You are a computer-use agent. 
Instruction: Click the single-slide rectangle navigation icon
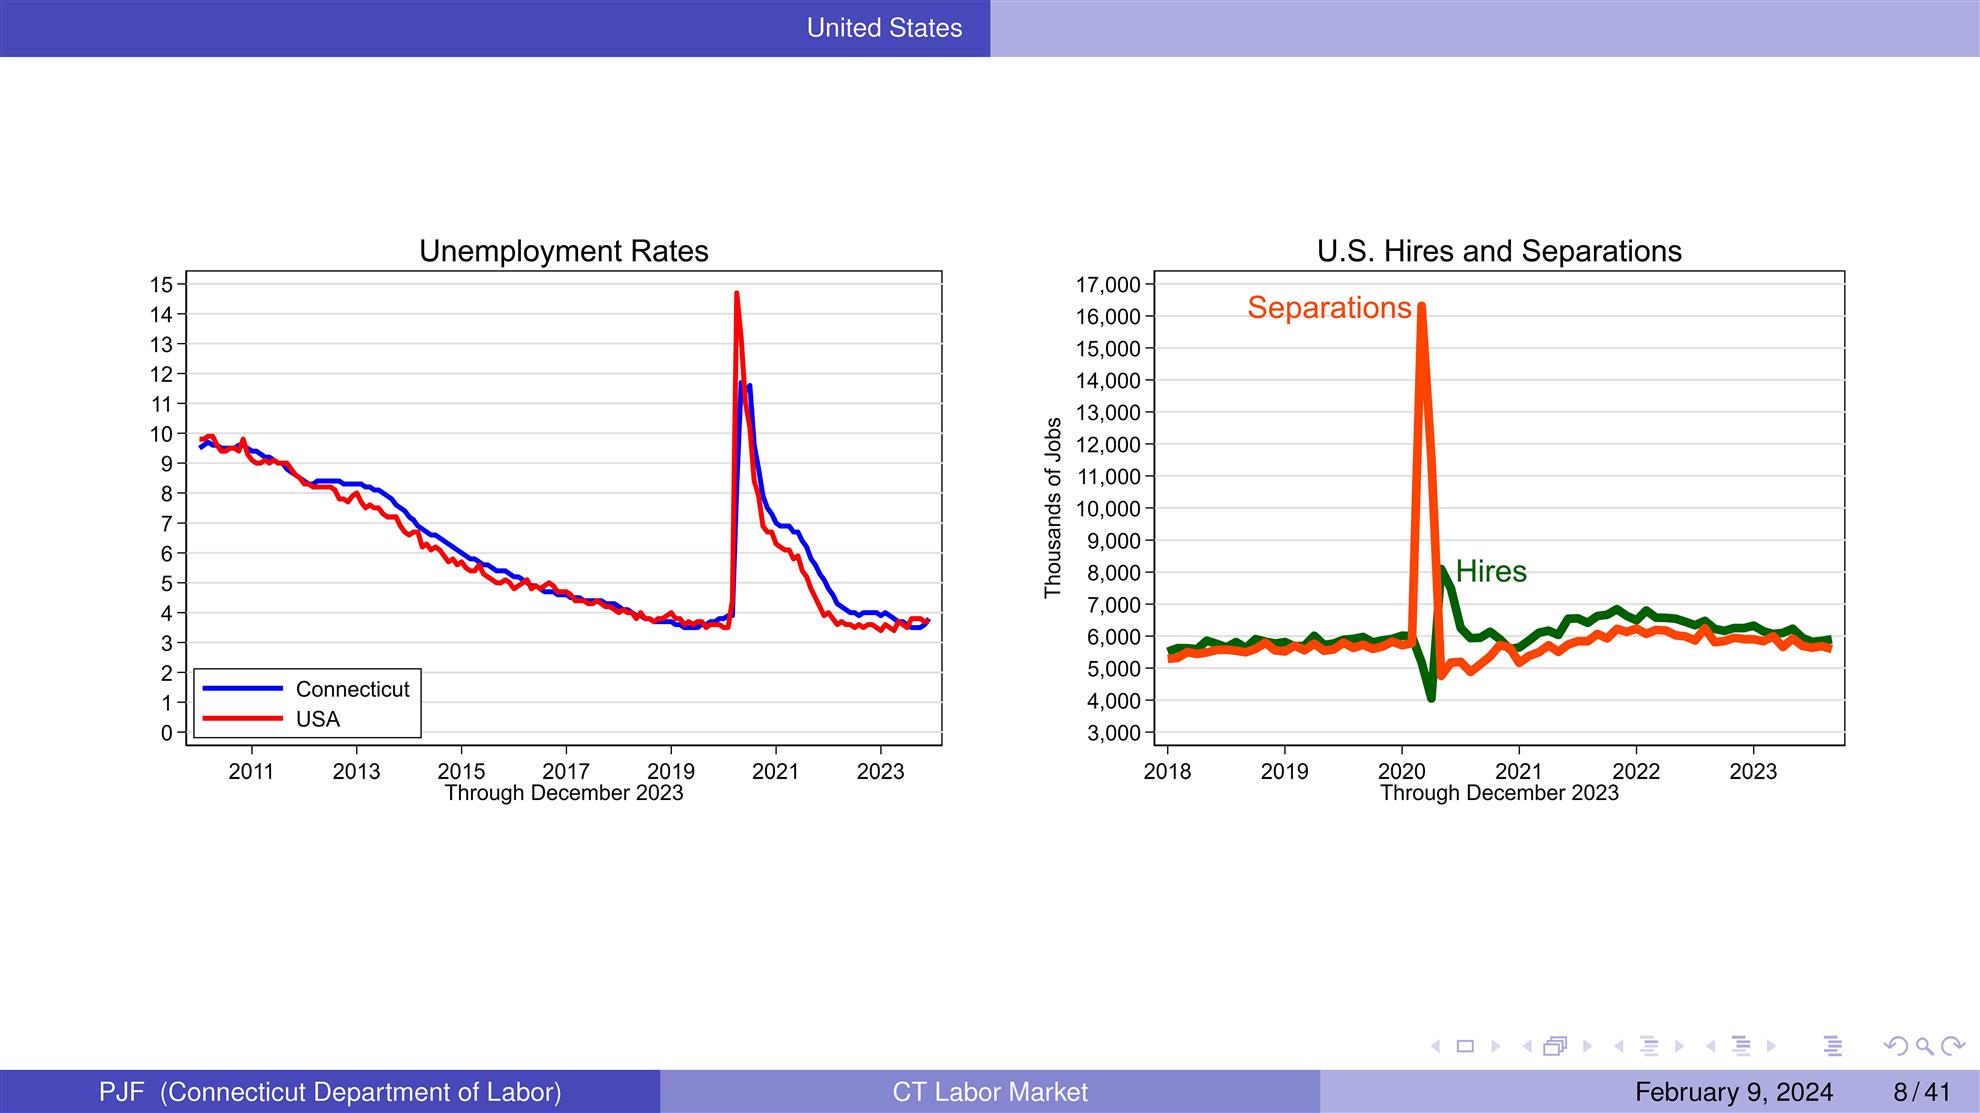pos(1466,1046)
